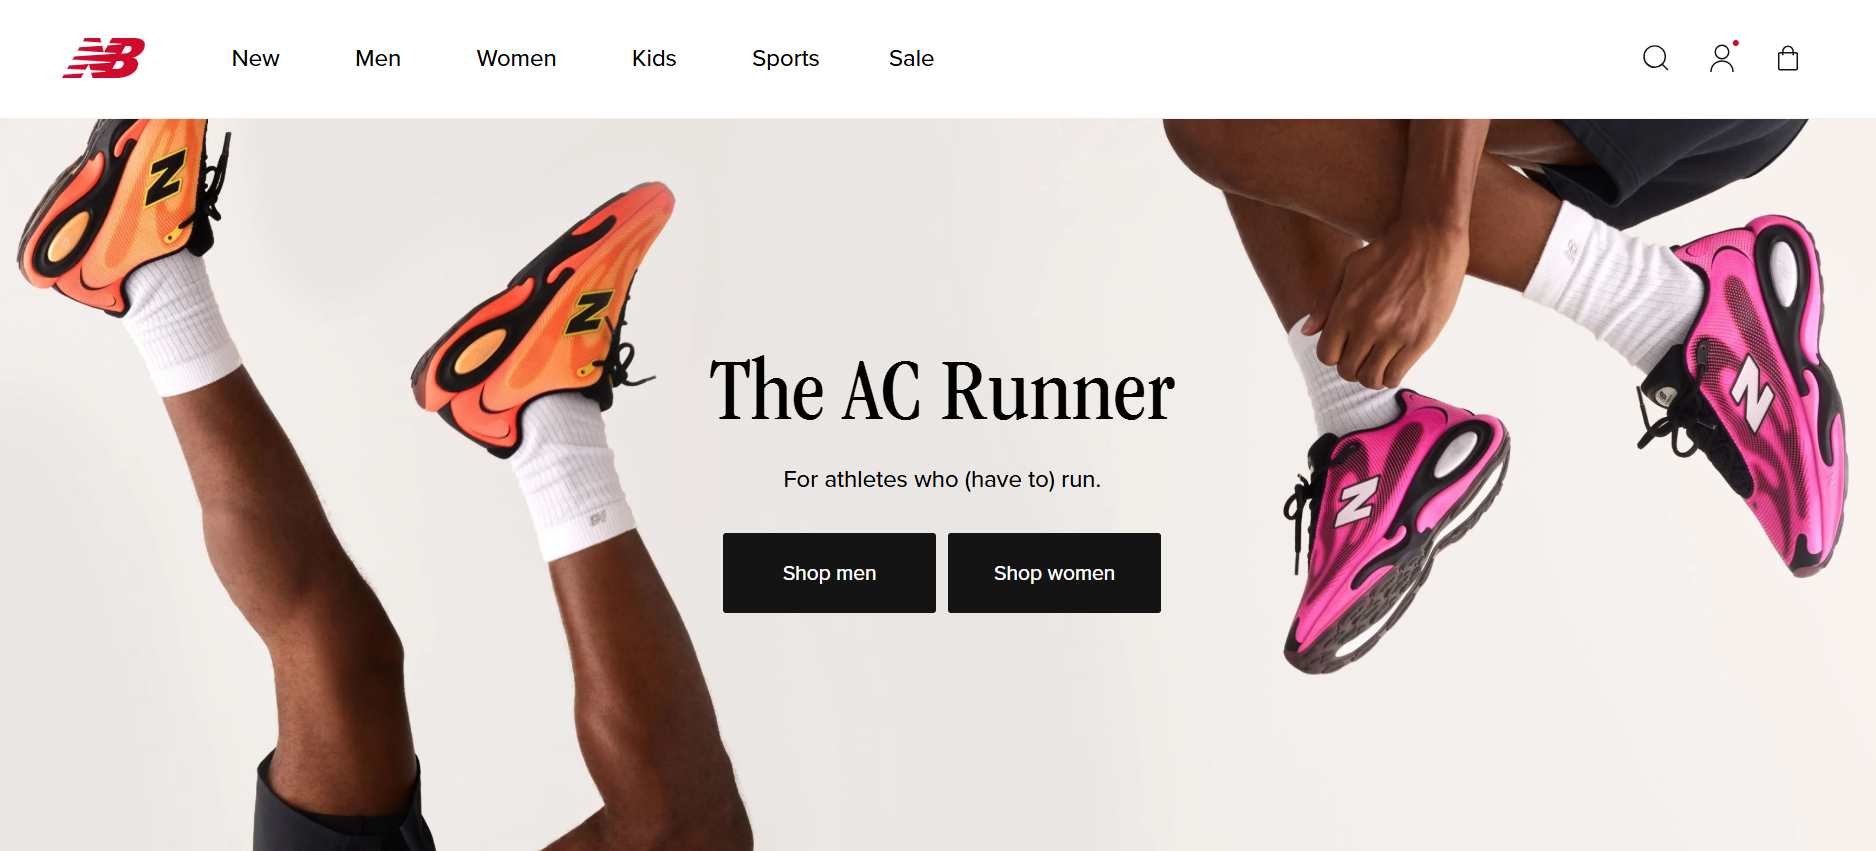Click the New Balance logo
This screenshot has height=851, width=1876.
point(104,58)
